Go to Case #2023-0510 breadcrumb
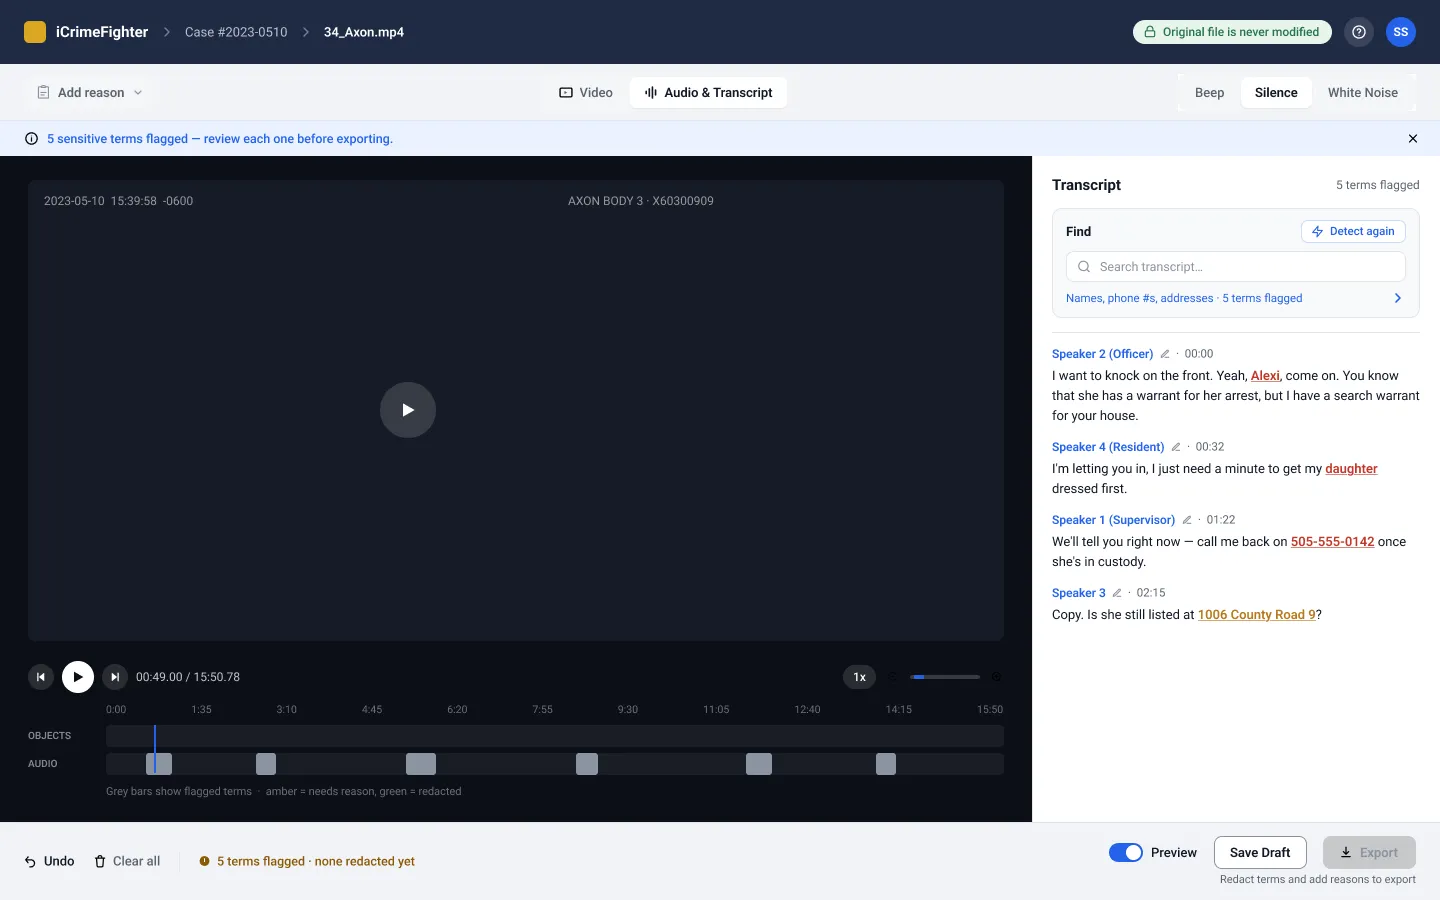The width and height of the screenshot is (1440, 900). coord(236,32)
